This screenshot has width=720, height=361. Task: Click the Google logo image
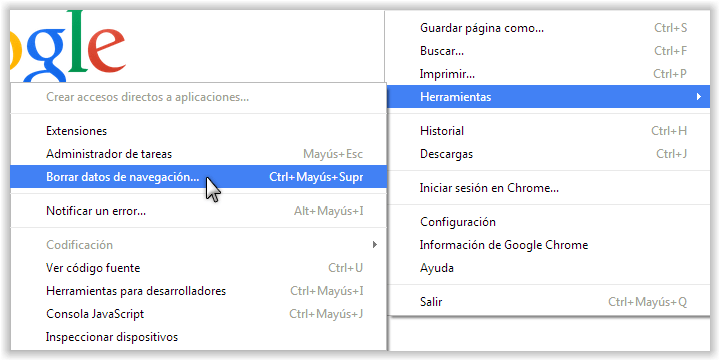[68, 47]
